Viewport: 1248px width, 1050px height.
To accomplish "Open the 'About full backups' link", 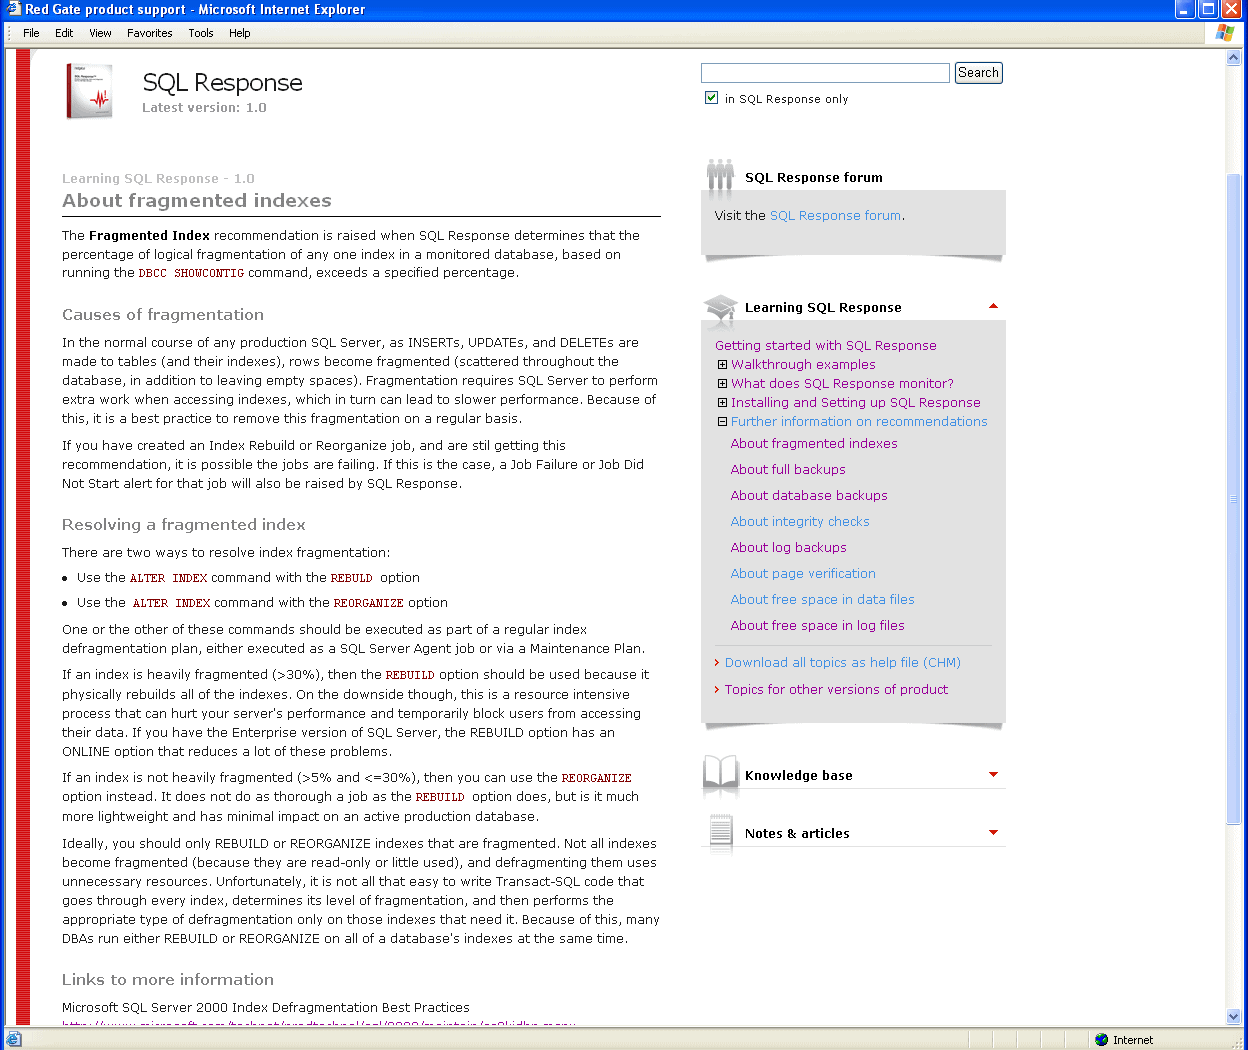I will [x=788, y=469].
